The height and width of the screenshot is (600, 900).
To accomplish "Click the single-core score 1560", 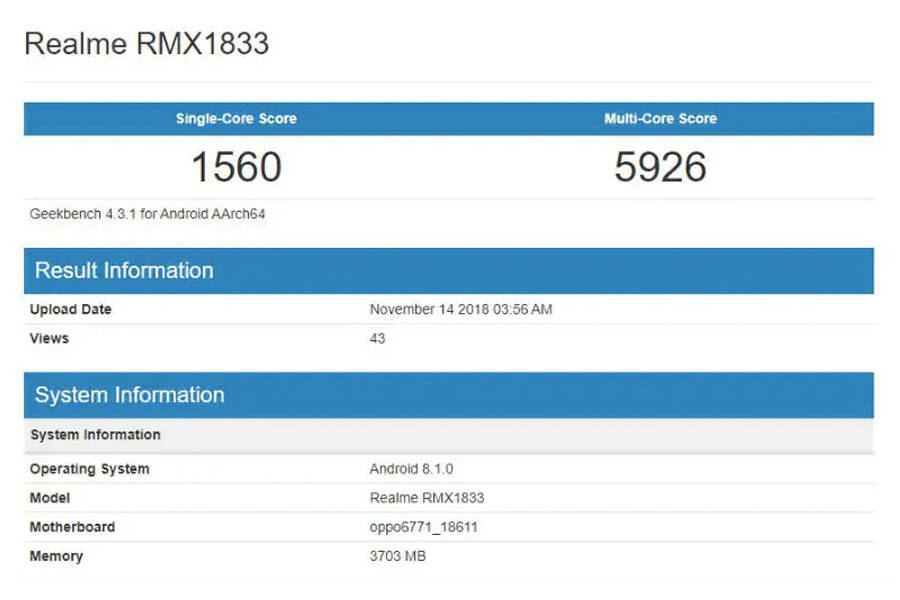I will pos(237,166).
